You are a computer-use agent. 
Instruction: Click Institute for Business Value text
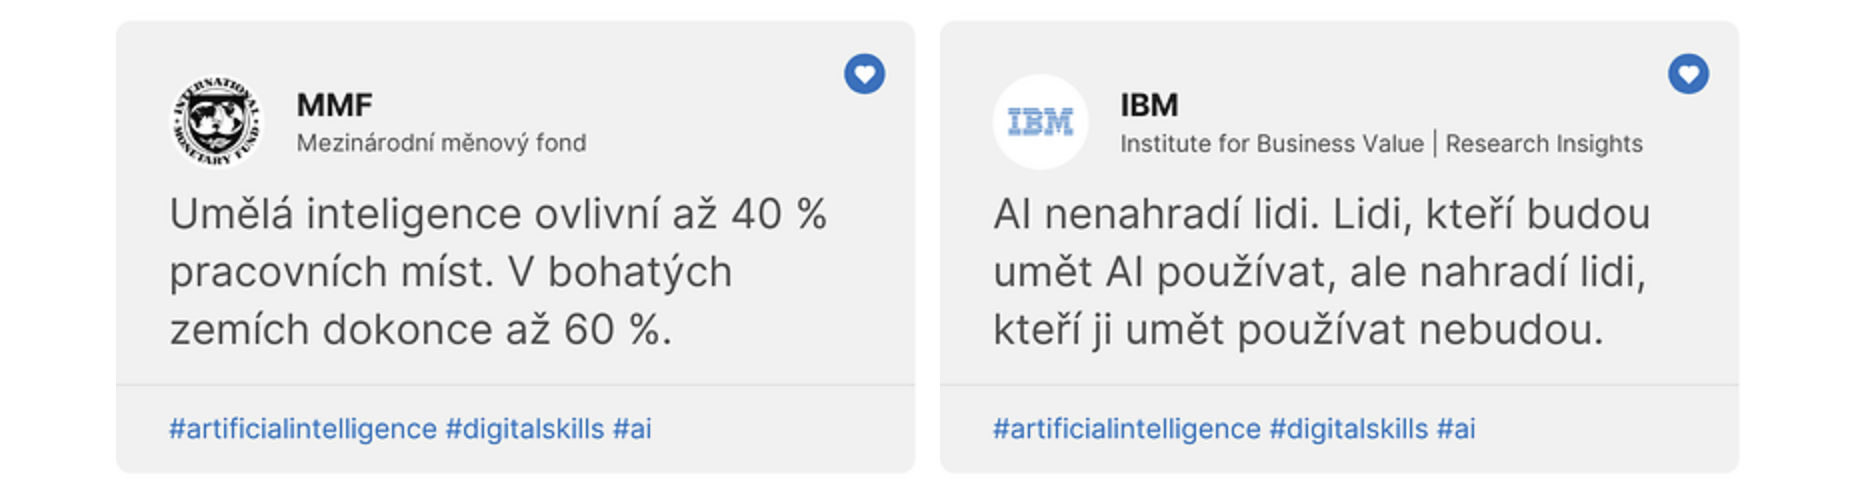(1272, 144)
